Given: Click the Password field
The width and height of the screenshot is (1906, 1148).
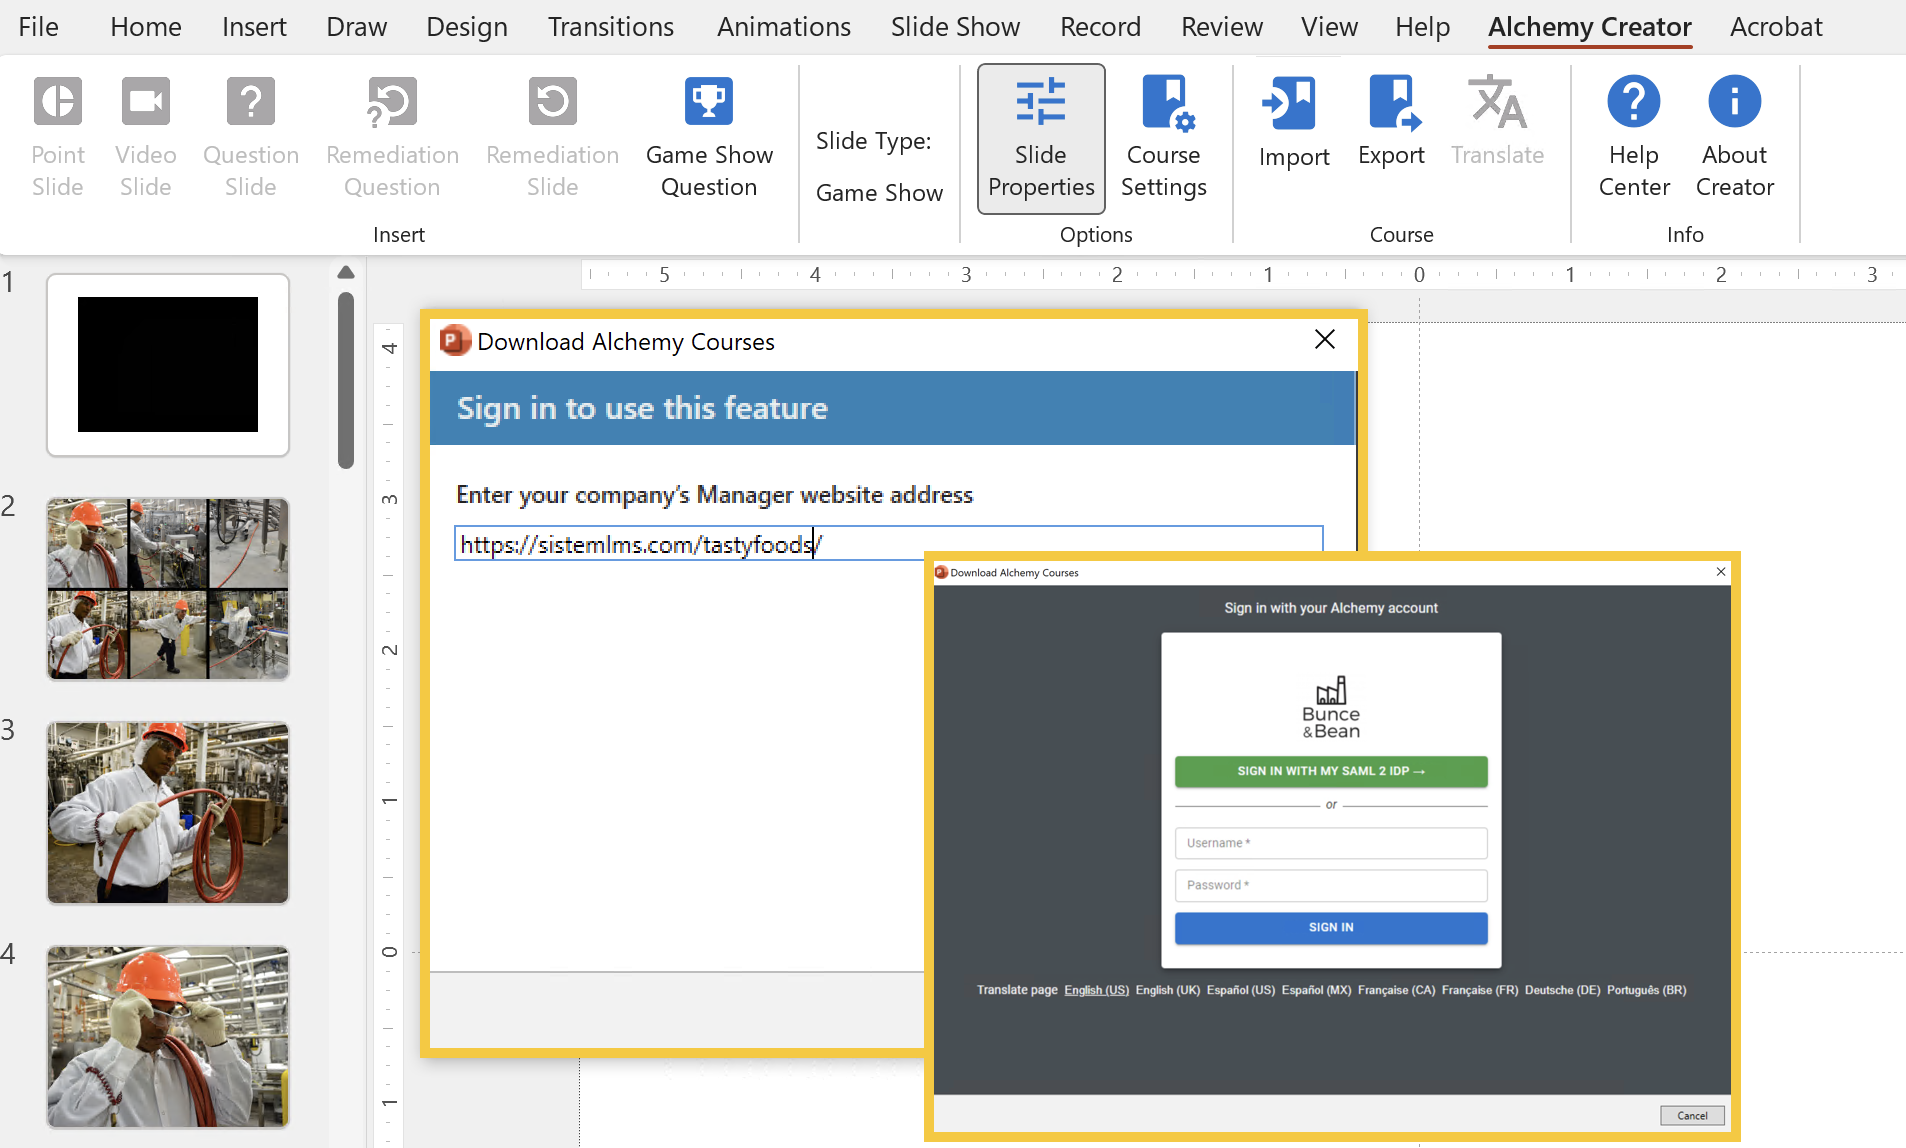Looking at the screenshot, I should point(1331,885).
